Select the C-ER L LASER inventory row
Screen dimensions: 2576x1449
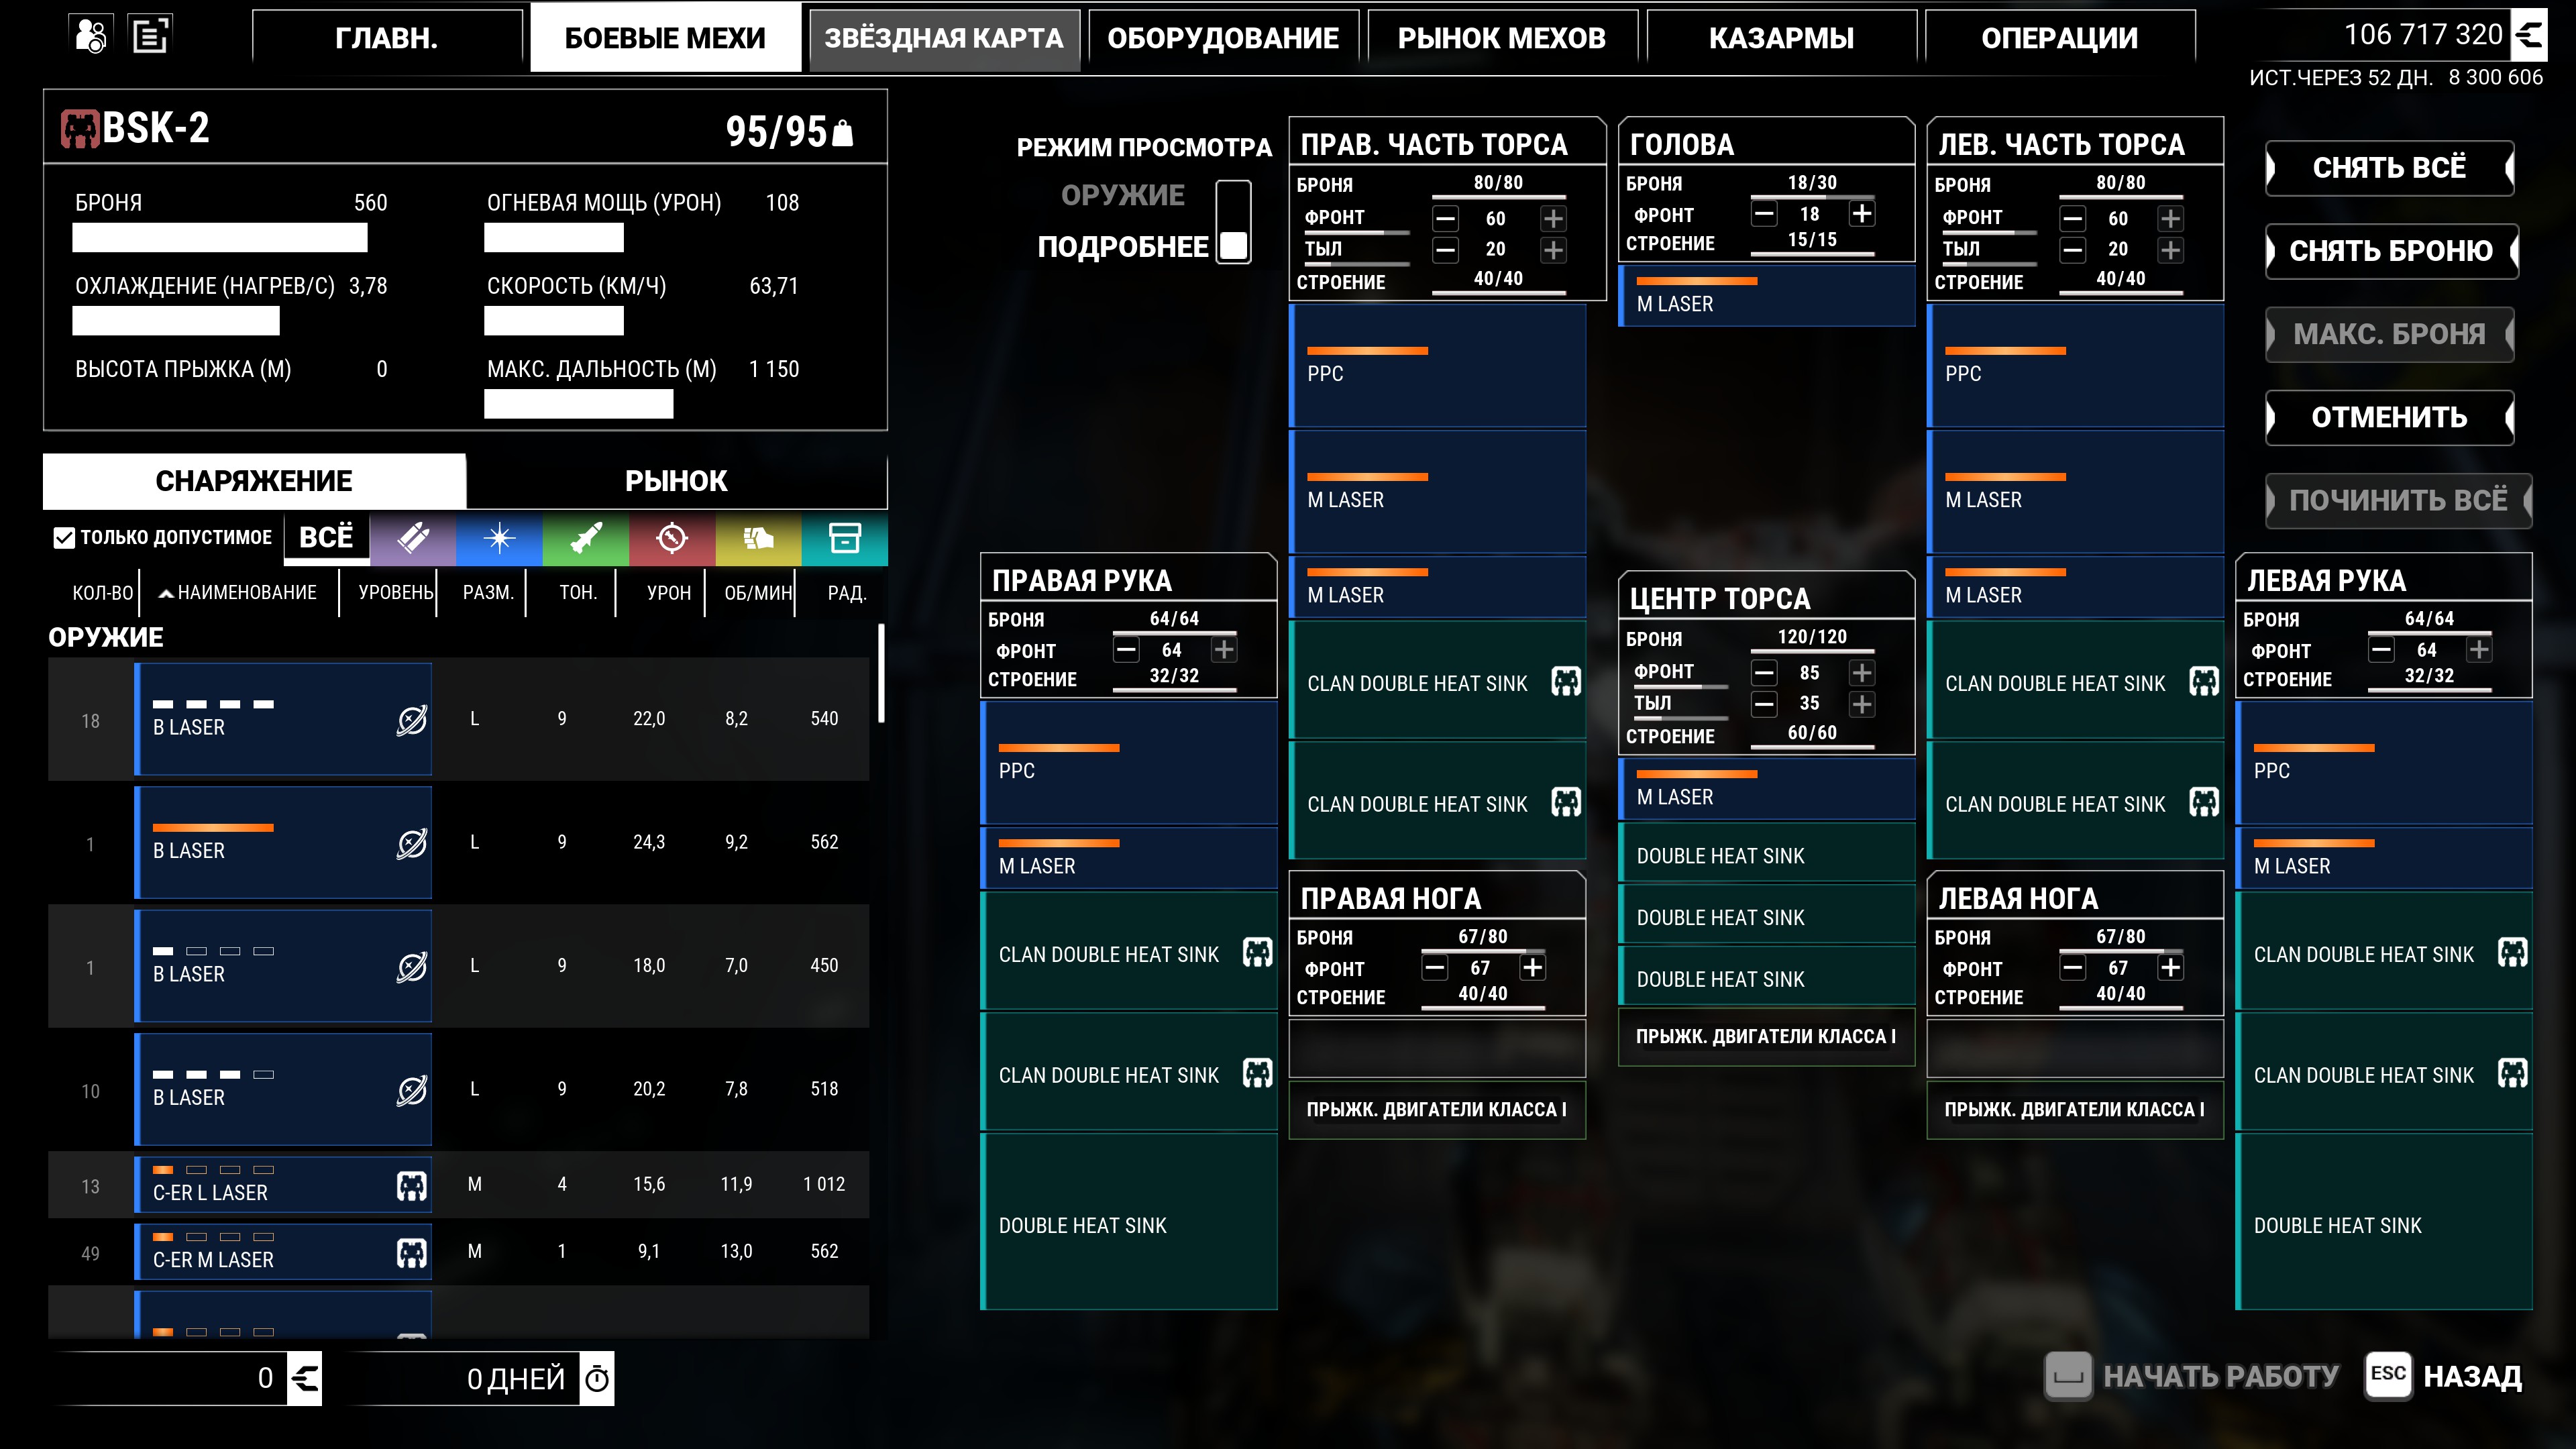tap(458, 1185)
